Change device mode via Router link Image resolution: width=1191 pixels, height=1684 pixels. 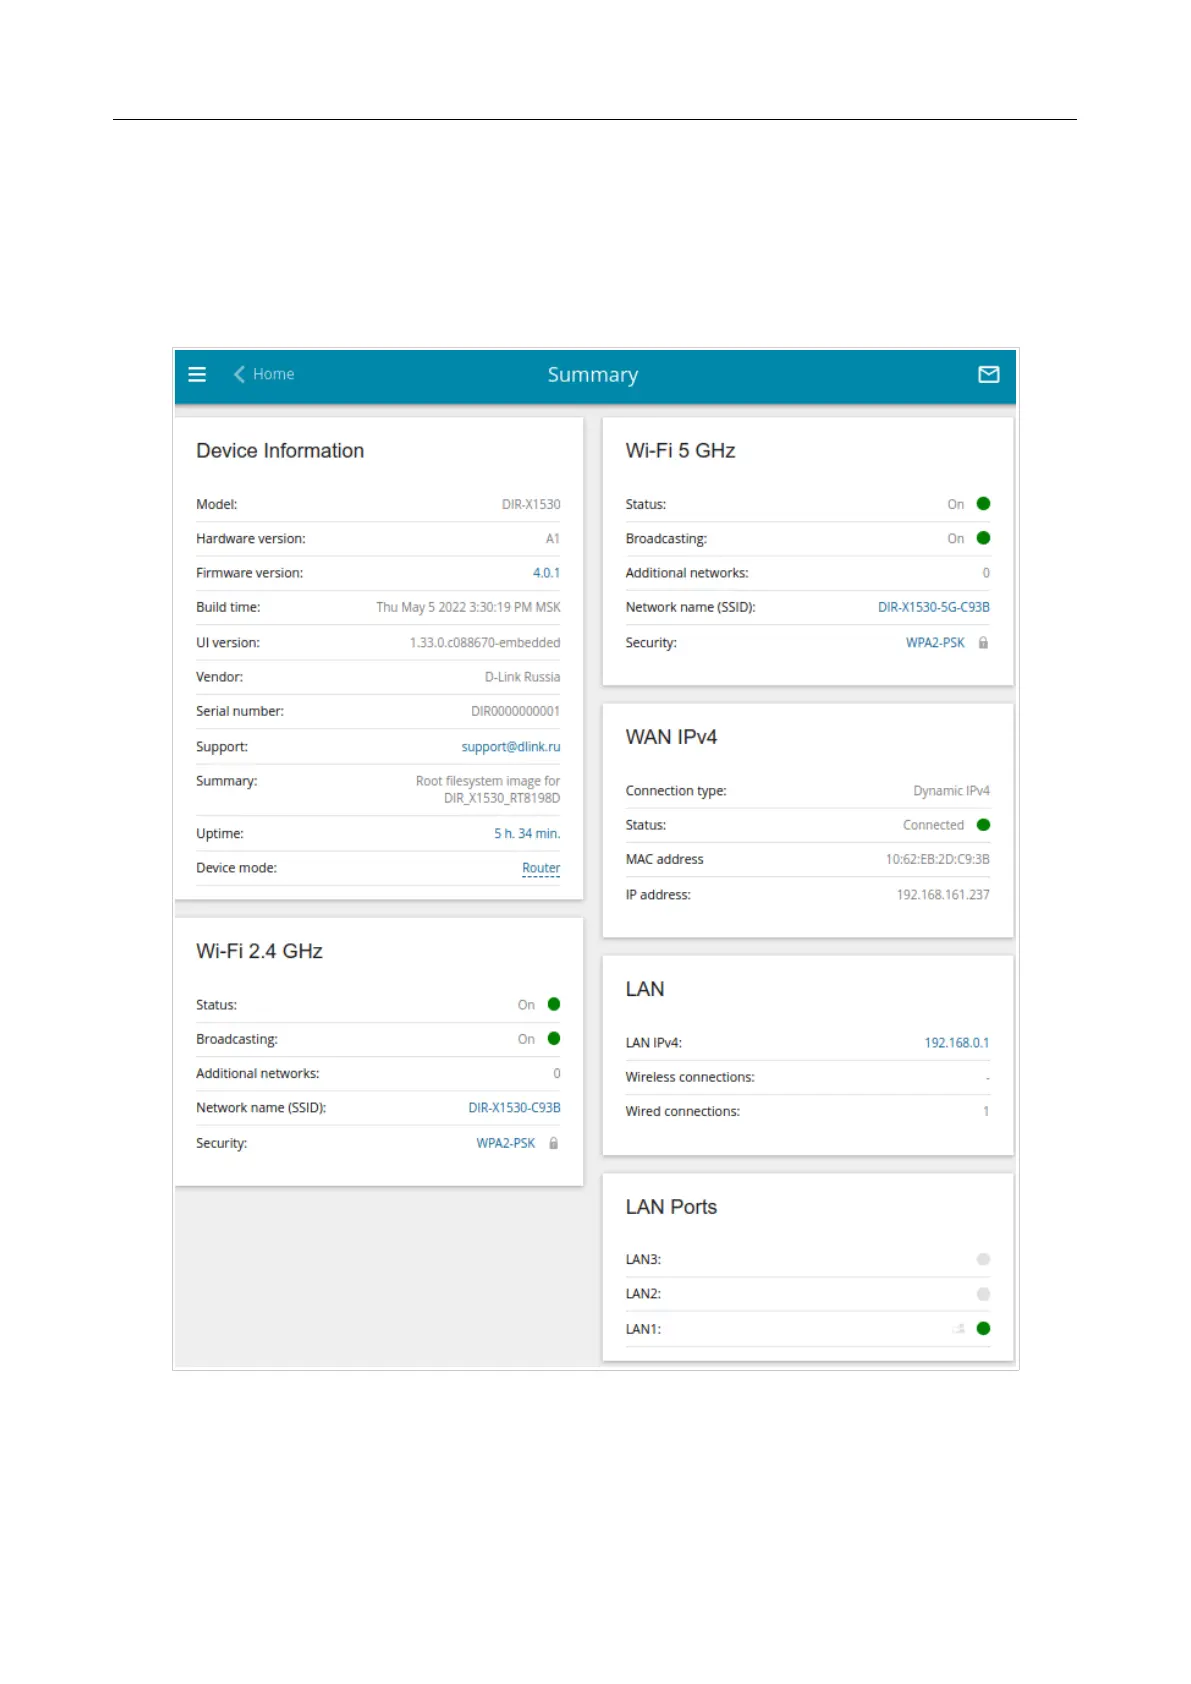(x=541, y=868)
